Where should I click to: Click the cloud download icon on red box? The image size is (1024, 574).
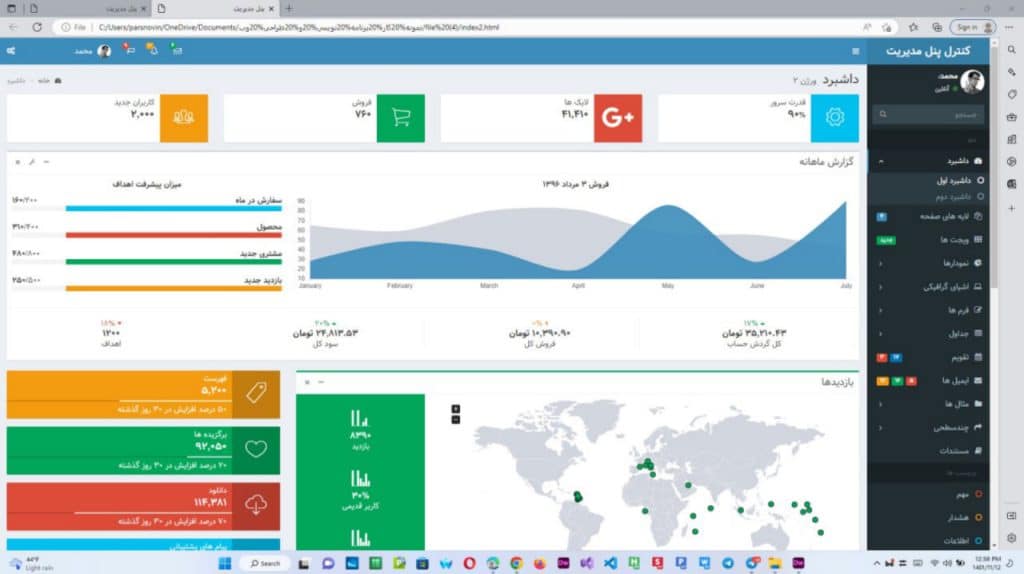tap(256, 506)
